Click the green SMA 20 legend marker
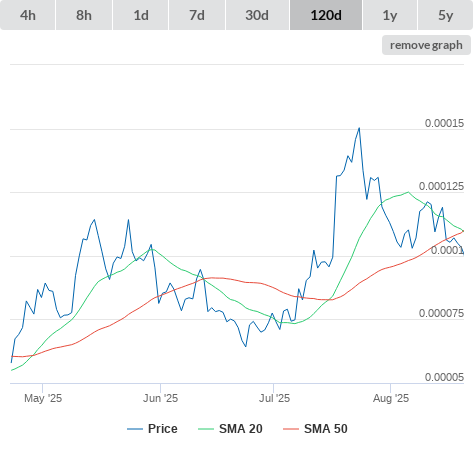The width and height of the screenshot is (474, 455). pyautogui.click(x=206, y=429)
